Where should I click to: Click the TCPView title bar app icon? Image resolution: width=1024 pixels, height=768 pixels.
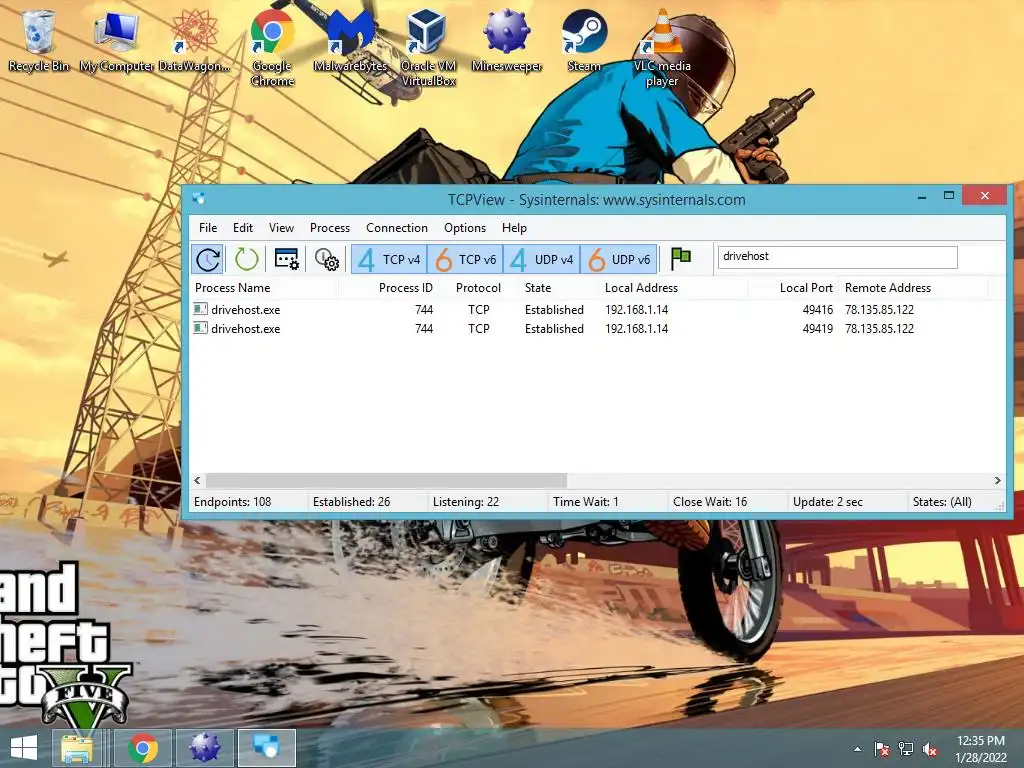coord(199,199)
